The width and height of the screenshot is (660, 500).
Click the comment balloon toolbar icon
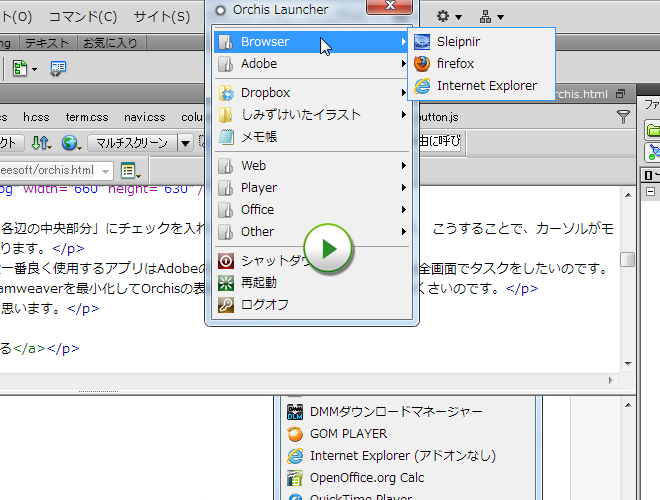click(58, 68)
